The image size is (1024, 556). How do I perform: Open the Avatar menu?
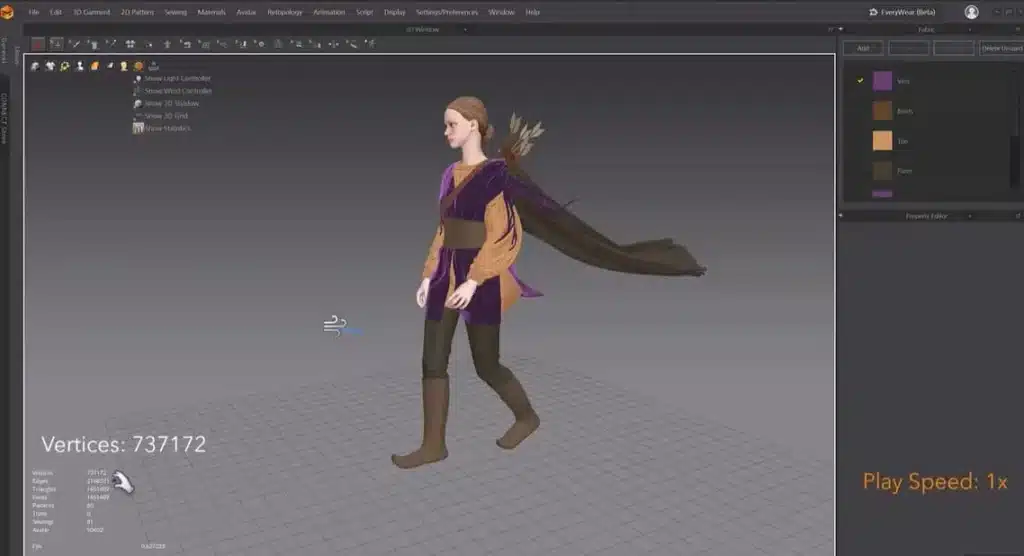tap(246, 12)
